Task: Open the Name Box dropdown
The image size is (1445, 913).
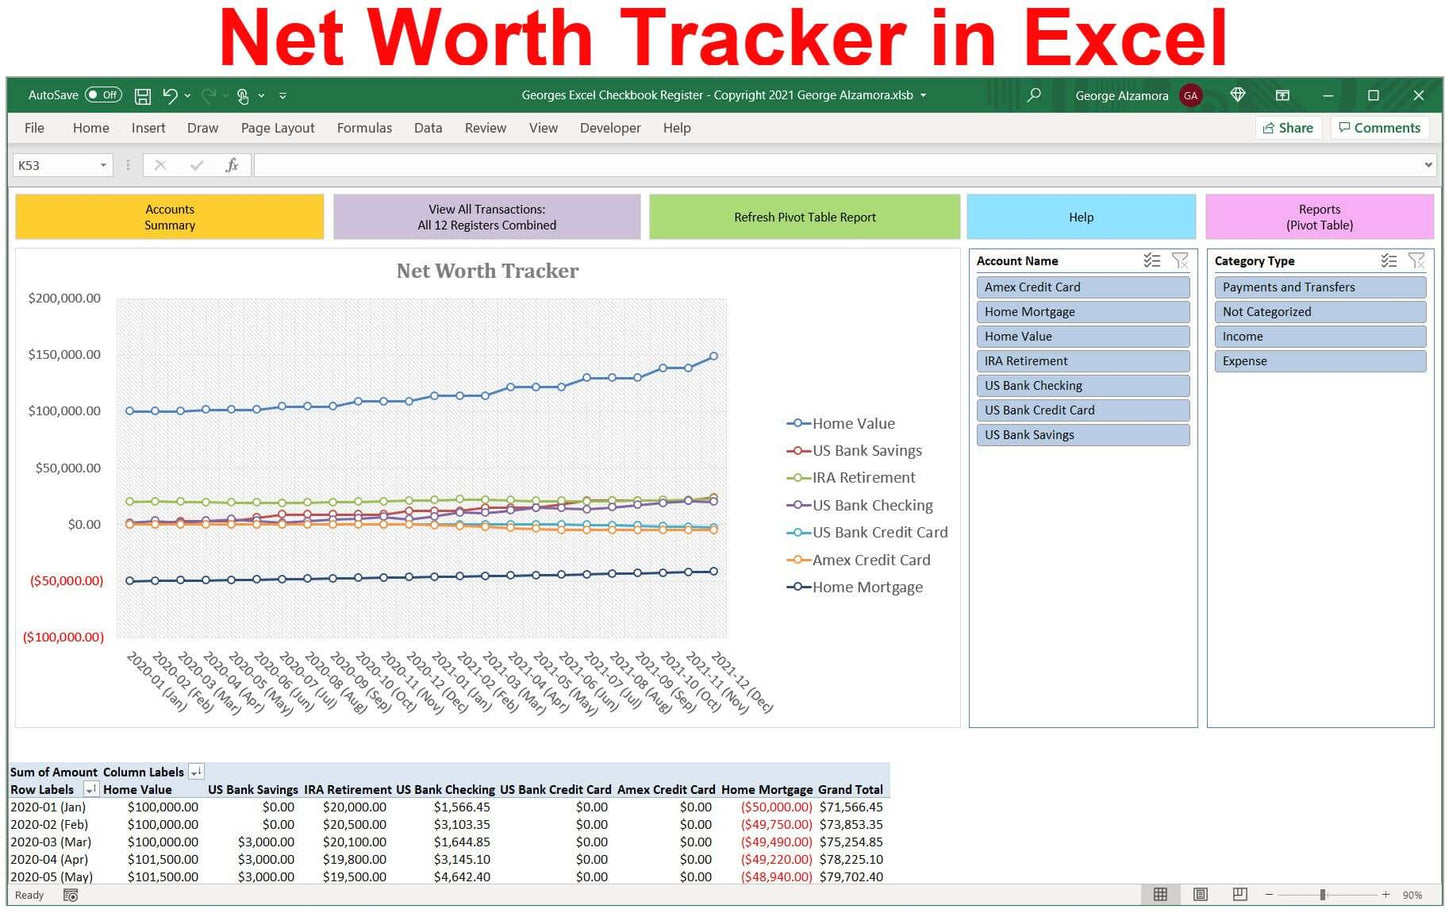Action: [104, 165]
